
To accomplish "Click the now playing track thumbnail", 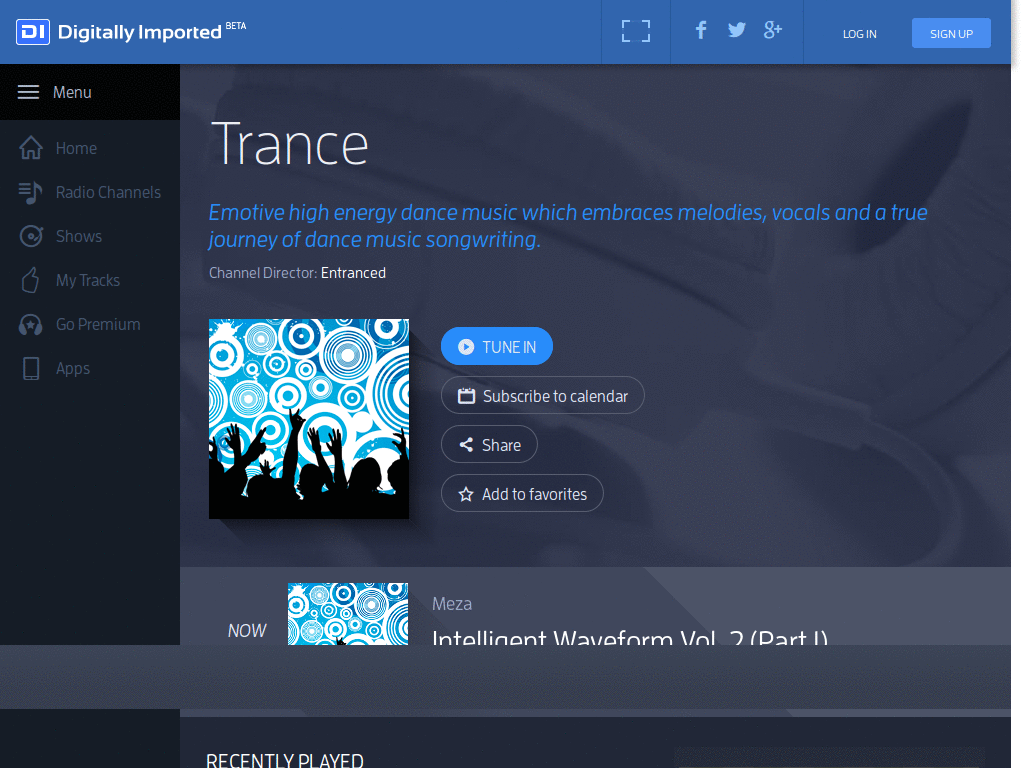I will (x=348, y=614).
